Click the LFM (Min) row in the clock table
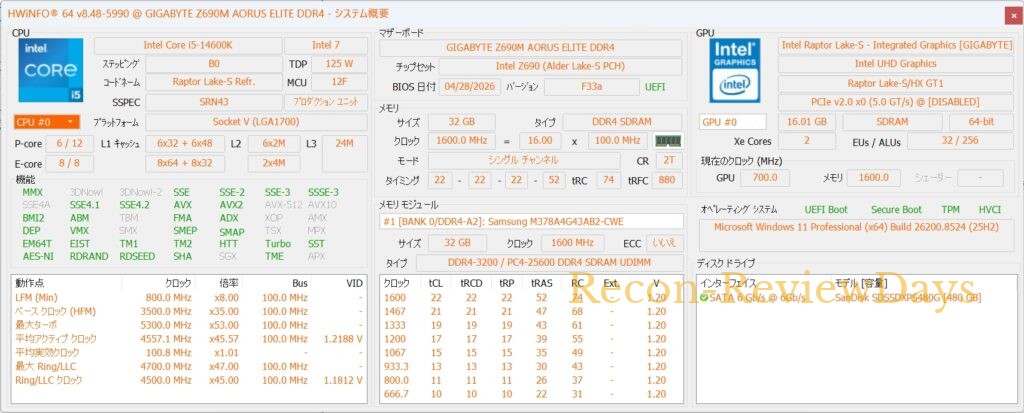This screenshot has height=413, width=1024. (189, 298)
